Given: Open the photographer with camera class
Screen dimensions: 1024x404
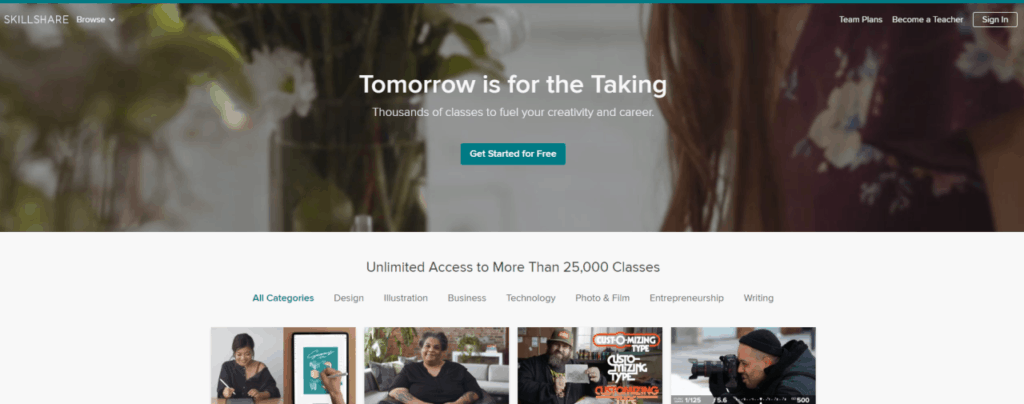Looking at the screenshot, I should (743, 365).
